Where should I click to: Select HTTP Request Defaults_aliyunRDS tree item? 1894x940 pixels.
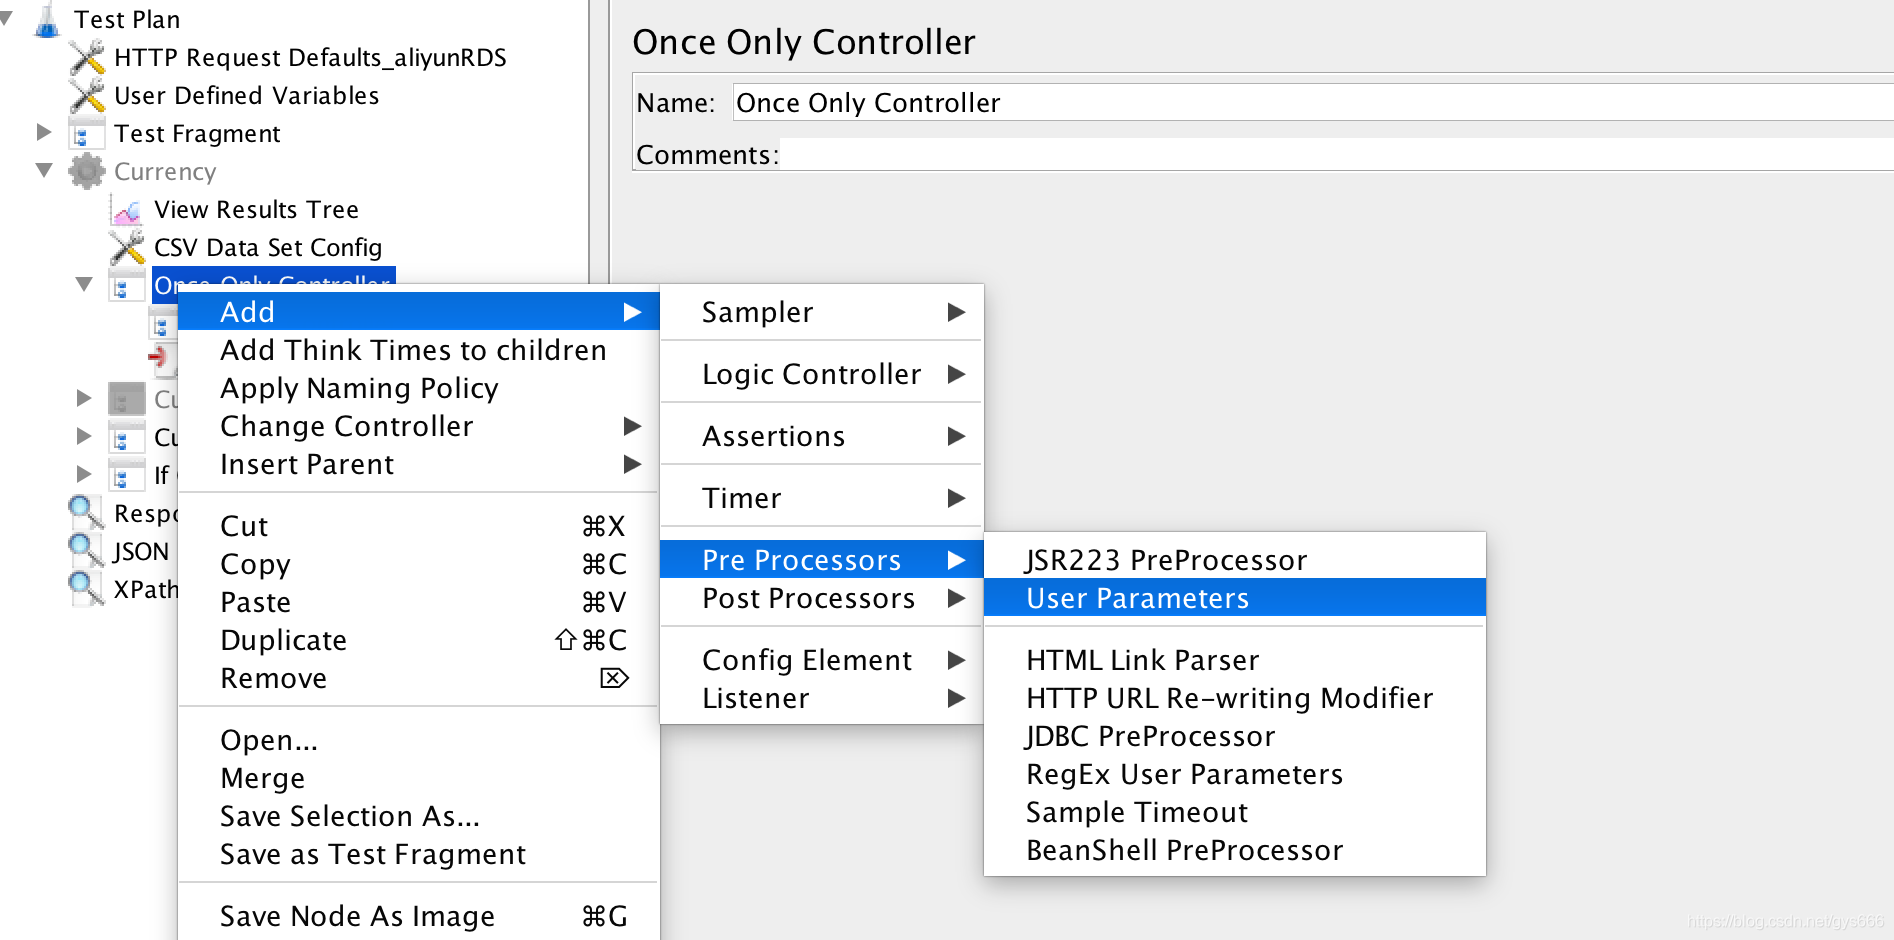310,57
